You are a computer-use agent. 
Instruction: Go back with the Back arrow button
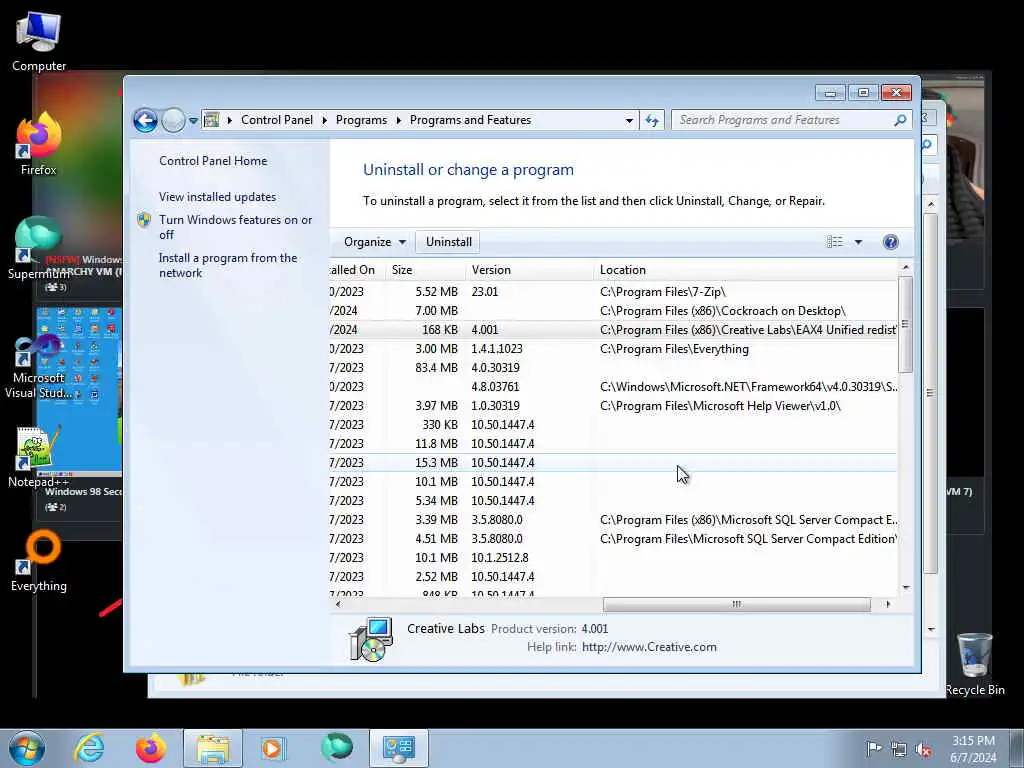145,120
